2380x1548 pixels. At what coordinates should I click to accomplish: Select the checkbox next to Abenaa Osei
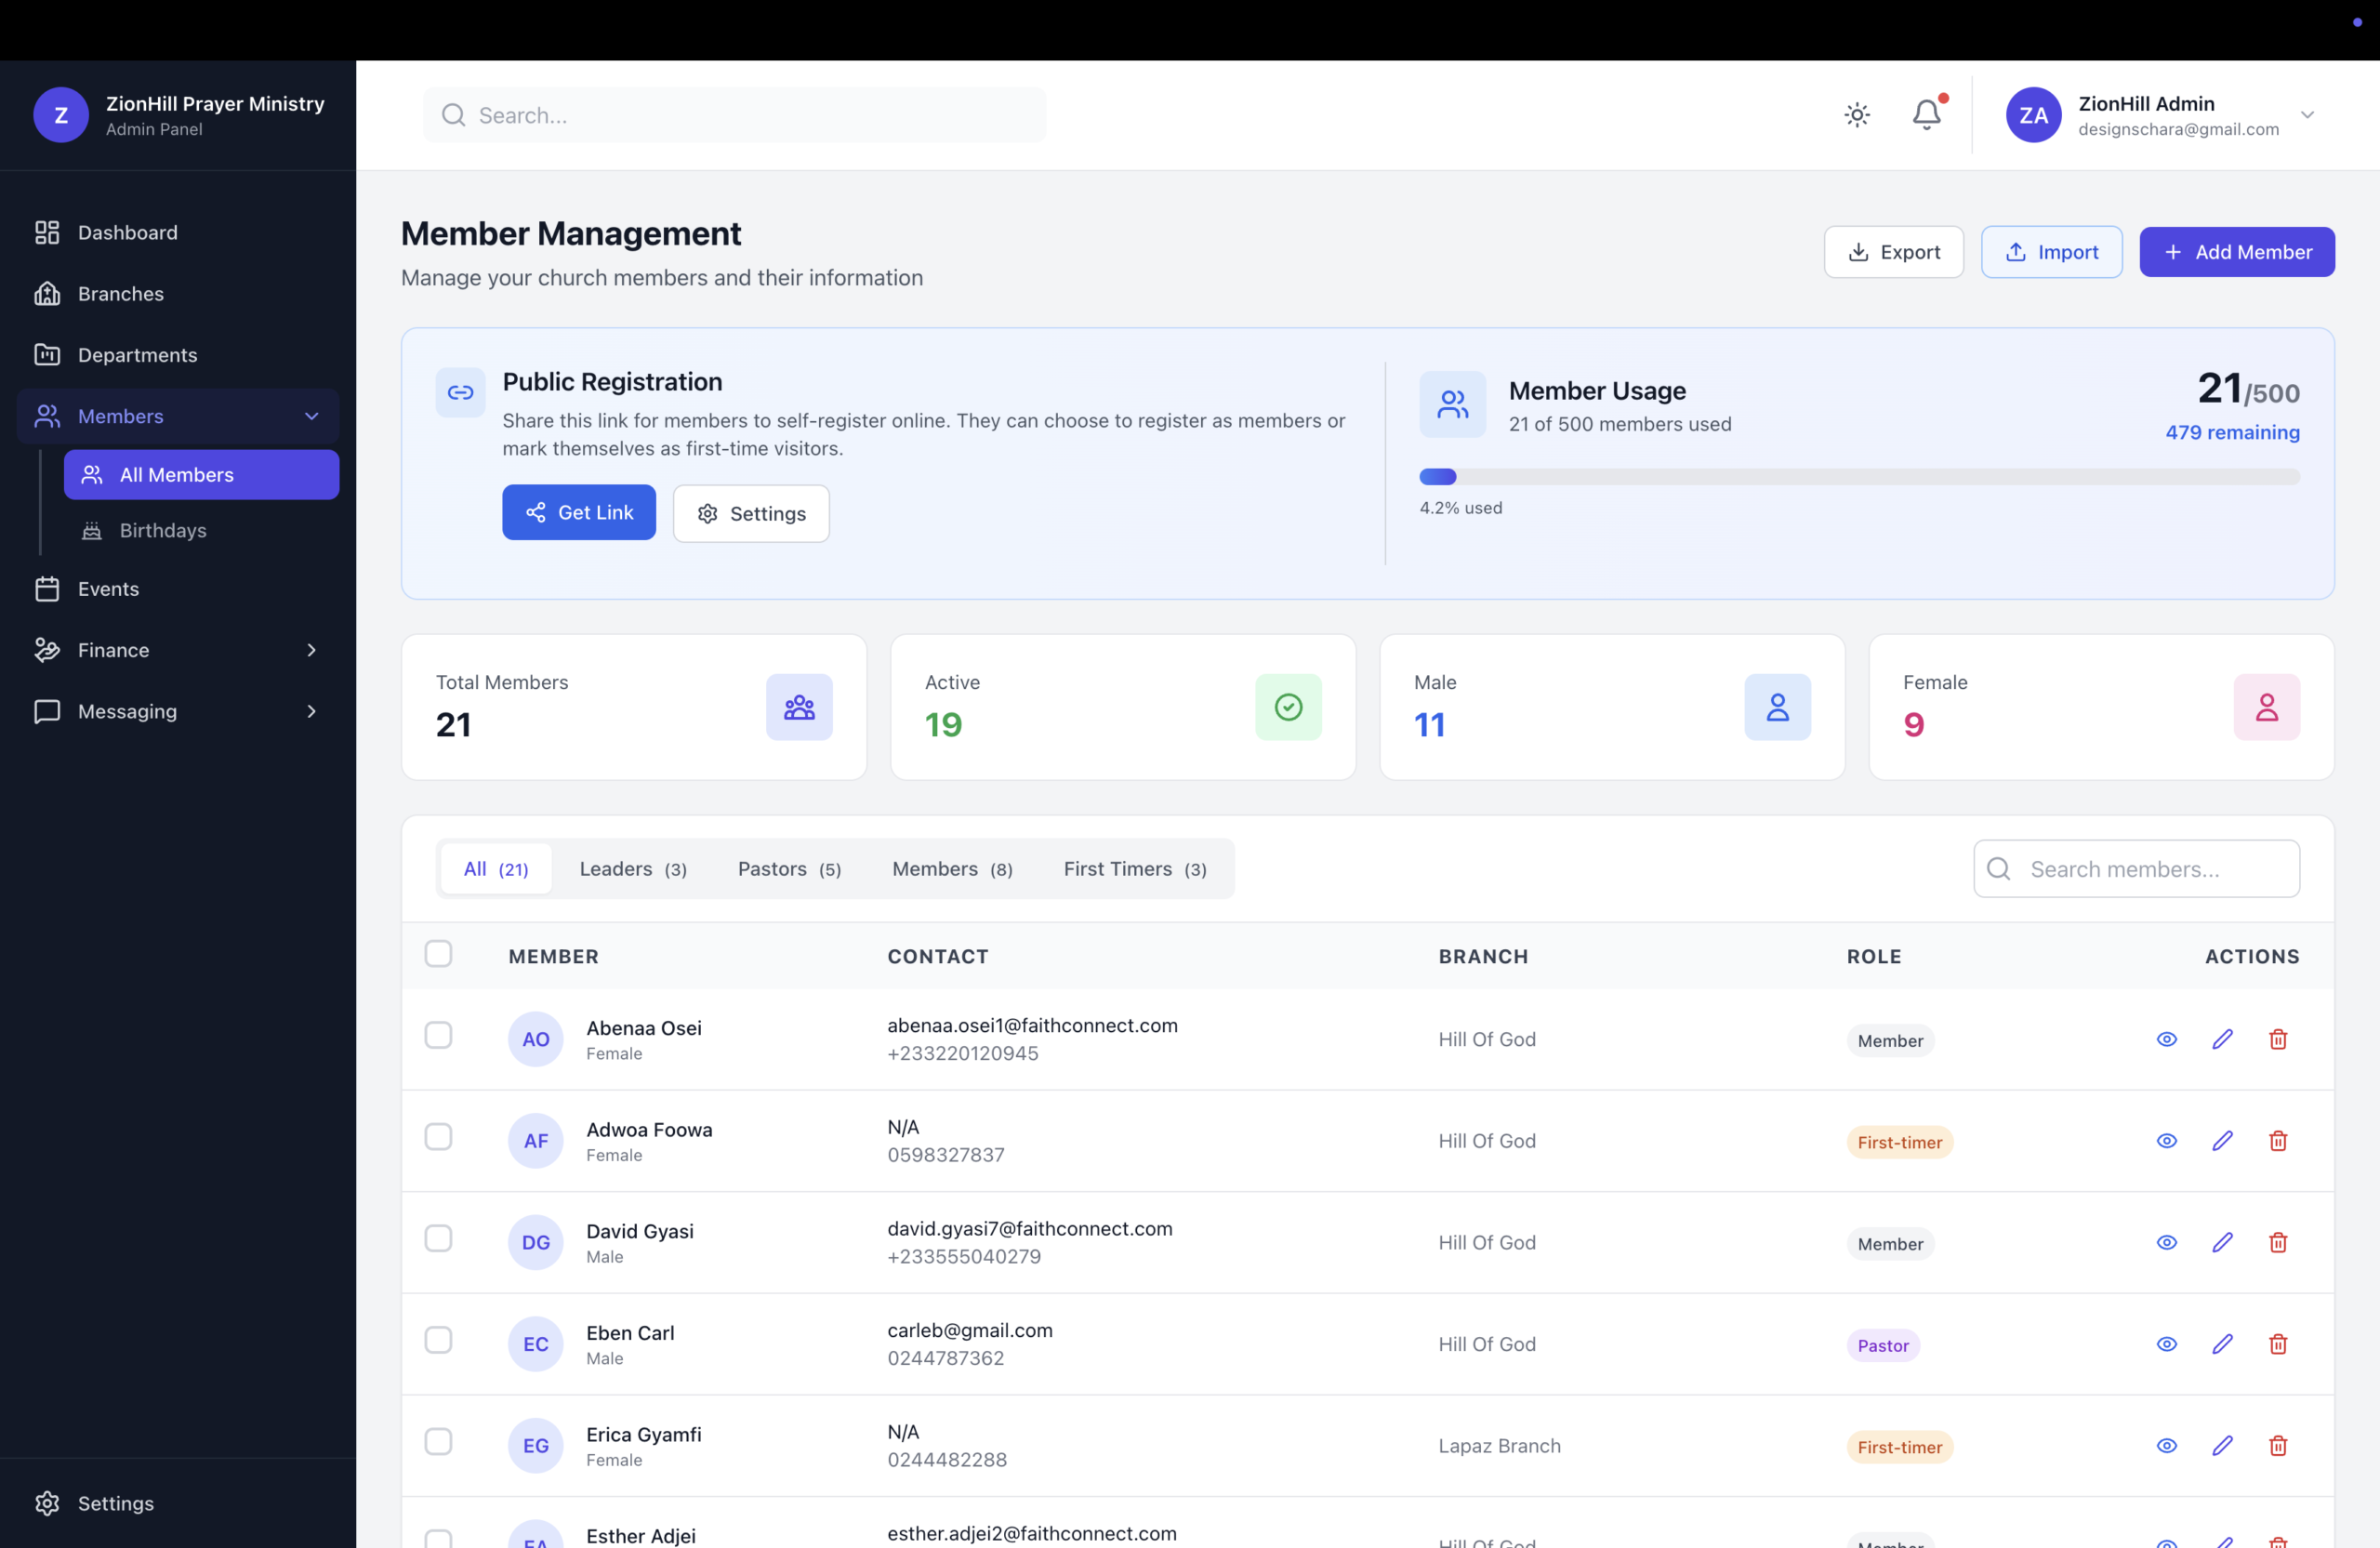click(439, 1035)
